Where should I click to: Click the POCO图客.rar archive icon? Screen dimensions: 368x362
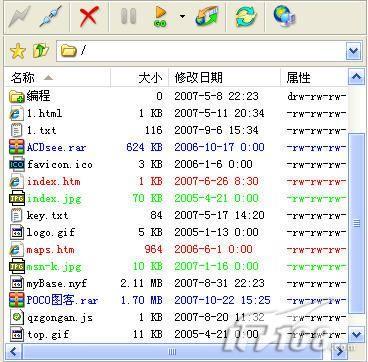[x=16, y=300]
